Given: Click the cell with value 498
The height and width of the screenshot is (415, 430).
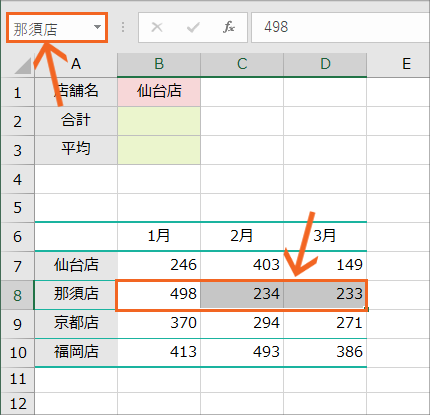Looking at the screenshot, I should point(159,295).
